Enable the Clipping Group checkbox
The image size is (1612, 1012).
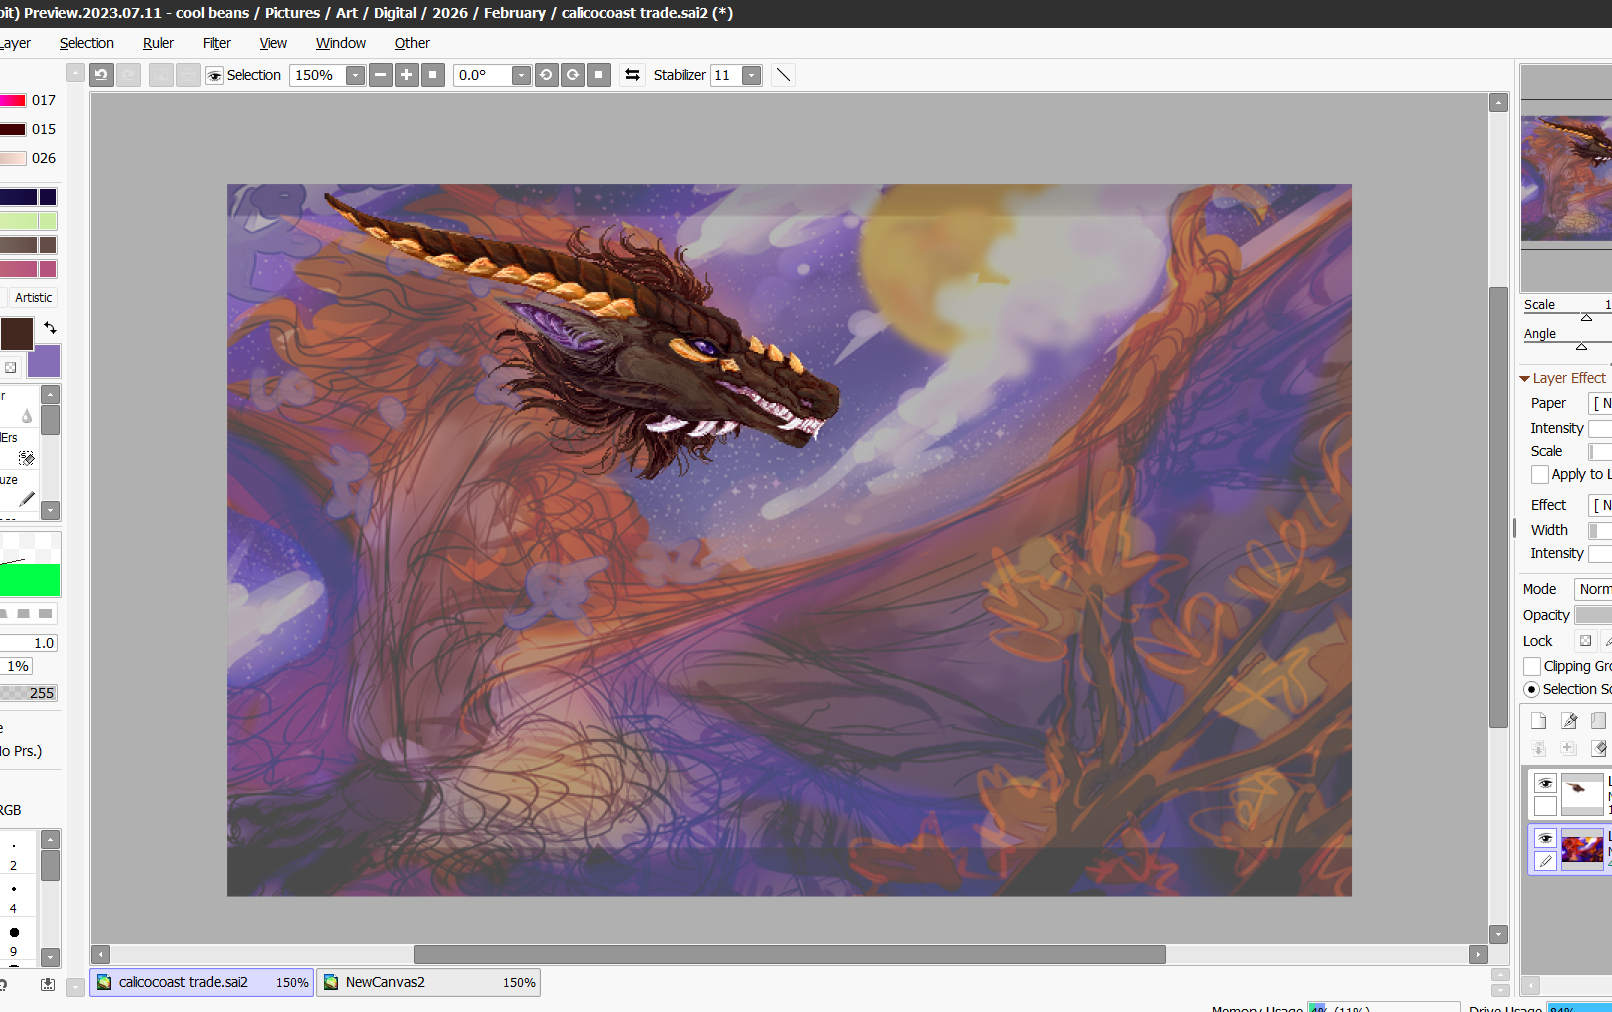click(1532, 666)
